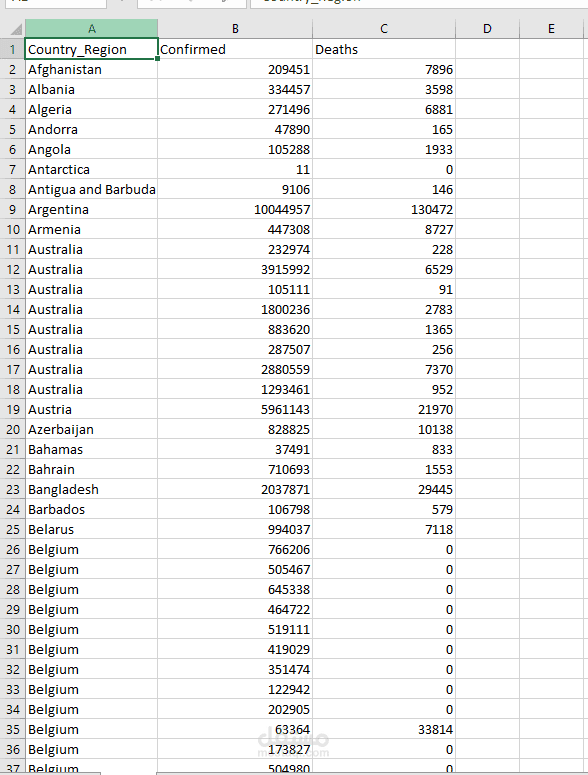Select Belgium cell in row 26
This screenshot has width=588, height=775.
click(91, 550)
